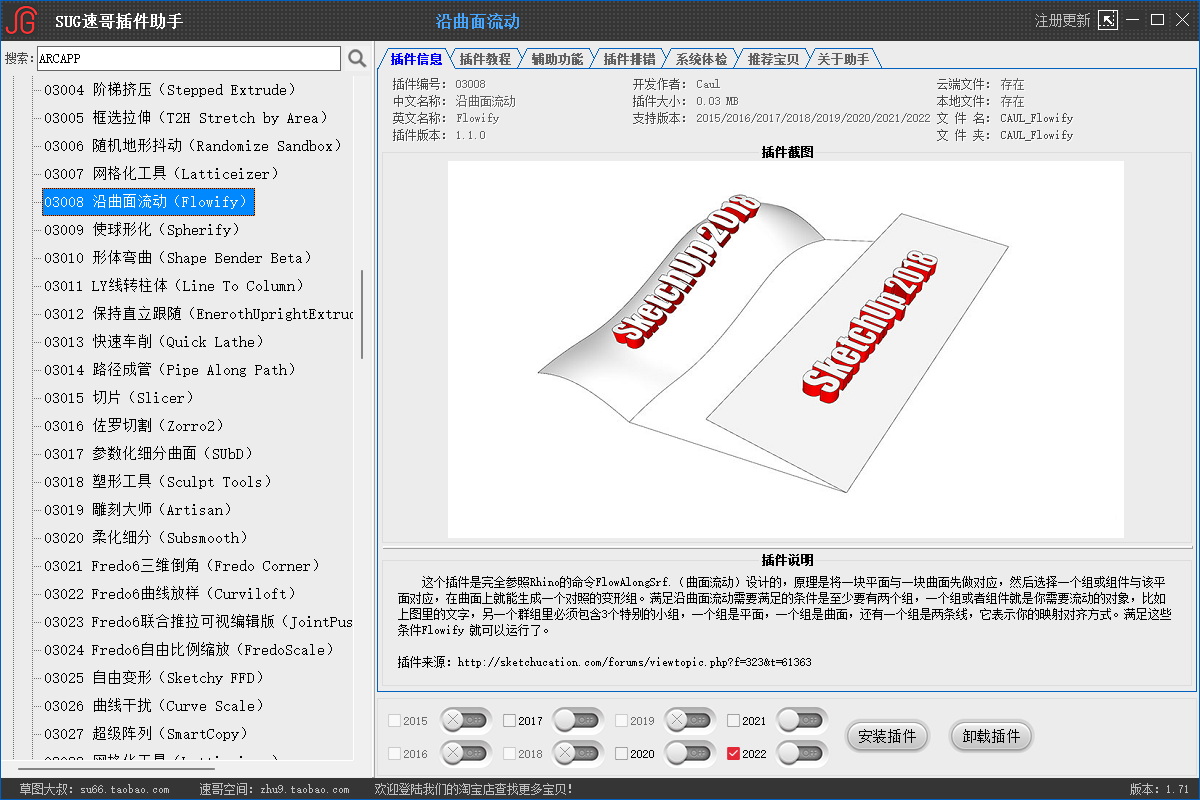Select 03019 雕刻大师 (Artisan)

pos(138,510)
